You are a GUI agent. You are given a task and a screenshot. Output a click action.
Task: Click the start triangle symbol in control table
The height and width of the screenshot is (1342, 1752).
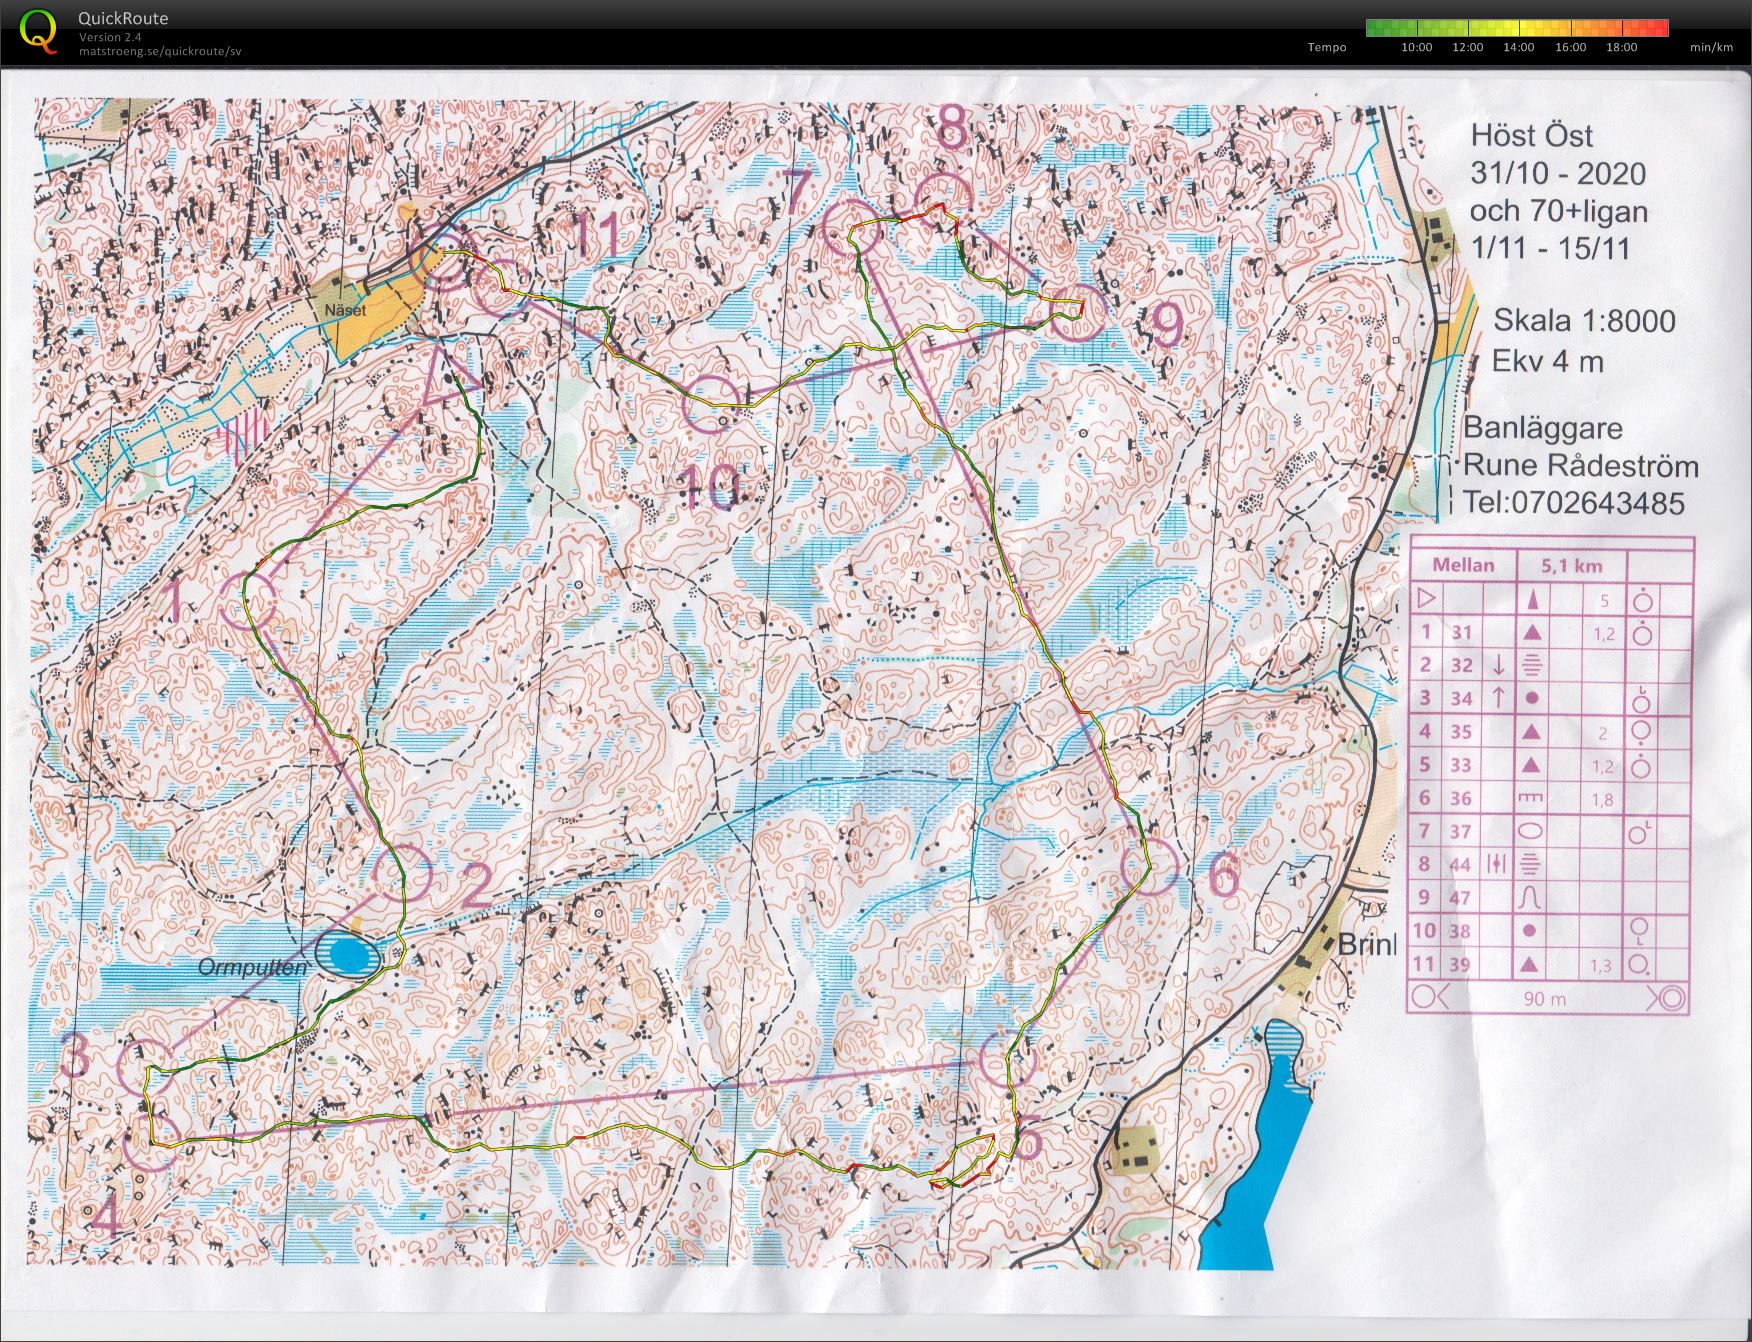(x=1426, y=599)
